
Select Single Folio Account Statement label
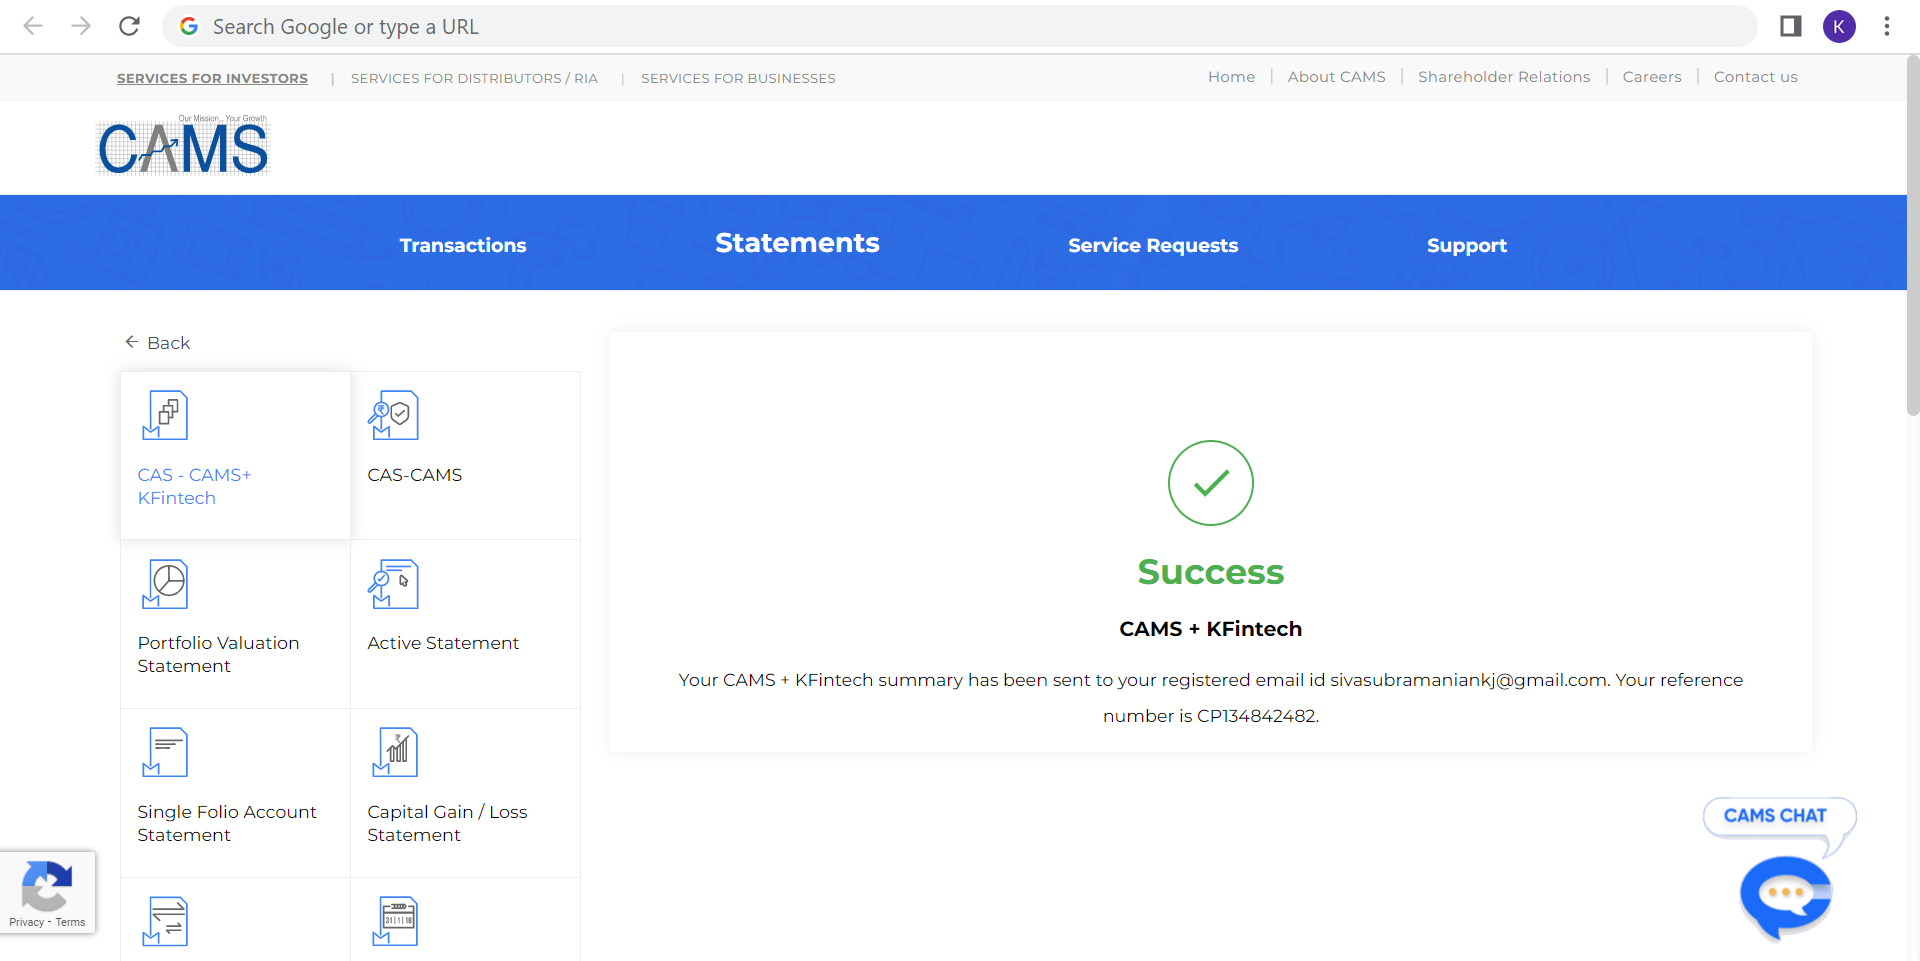(226, 823)
